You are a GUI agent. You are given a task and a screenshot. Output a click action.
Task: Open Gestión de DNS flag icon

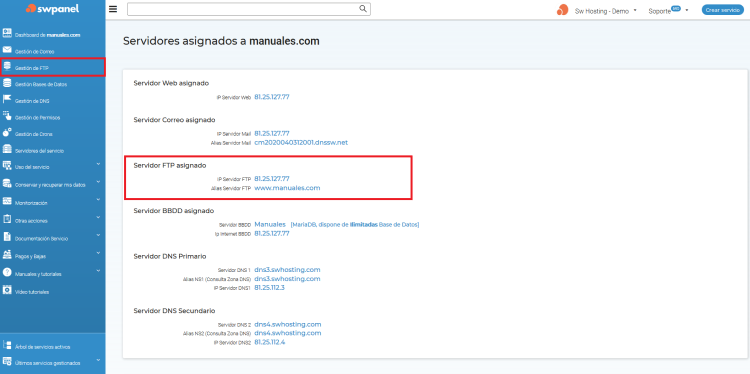point(7,99)
